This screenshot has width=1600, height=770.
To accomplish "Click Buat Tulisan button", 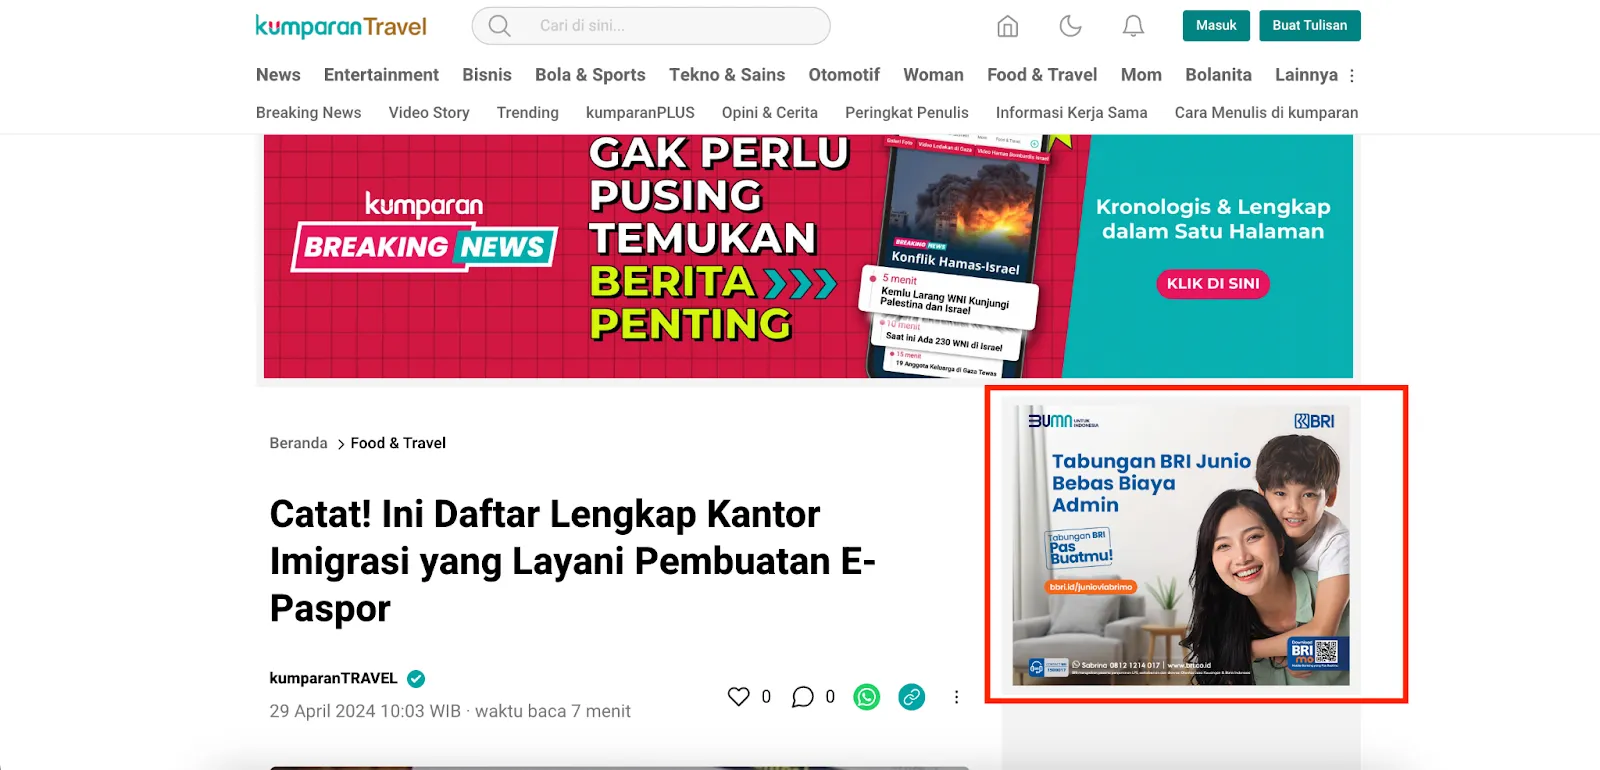I will pos(1309,26).
